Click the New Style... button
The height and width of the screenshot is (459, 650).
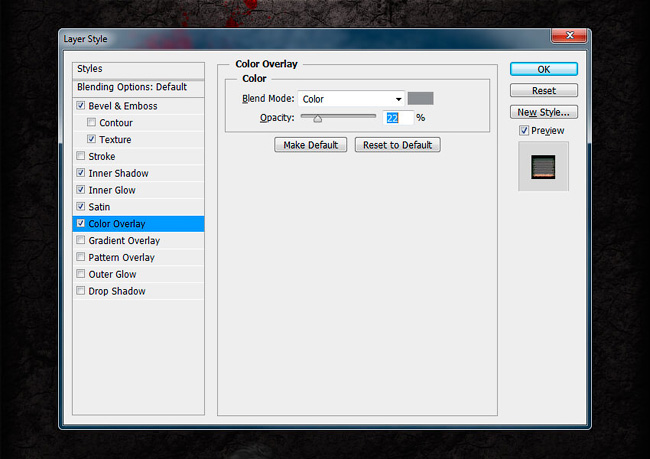544,112
